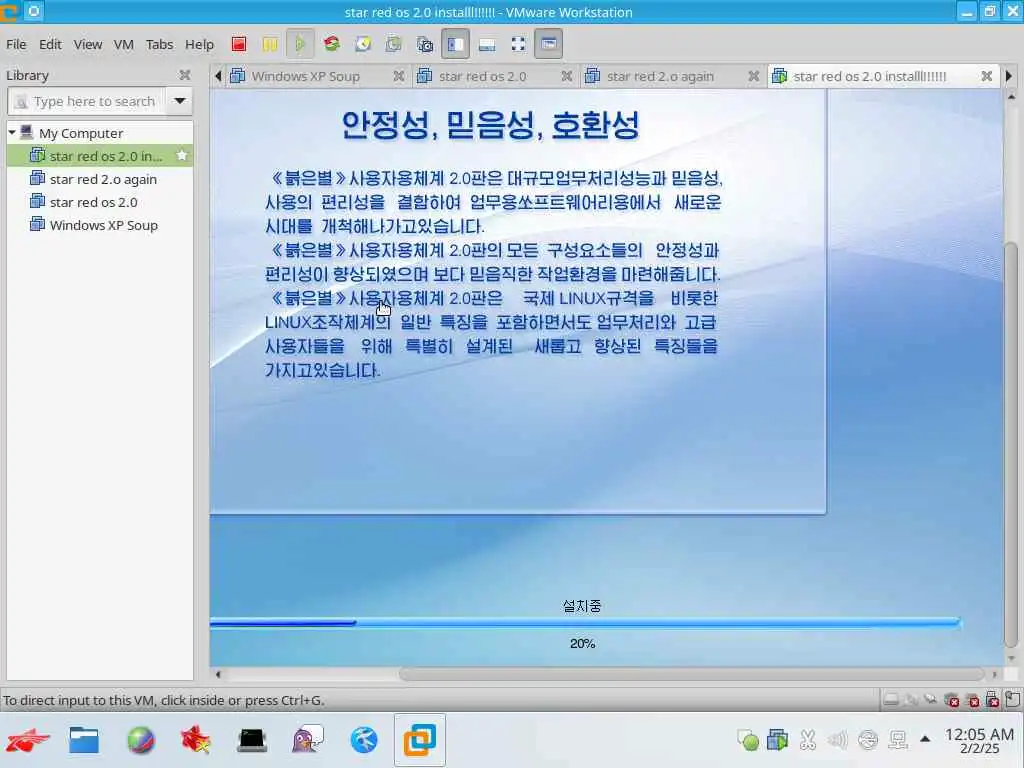Click the USB device status icon
The image size is (1024, 768).
[x=993, y=700]
